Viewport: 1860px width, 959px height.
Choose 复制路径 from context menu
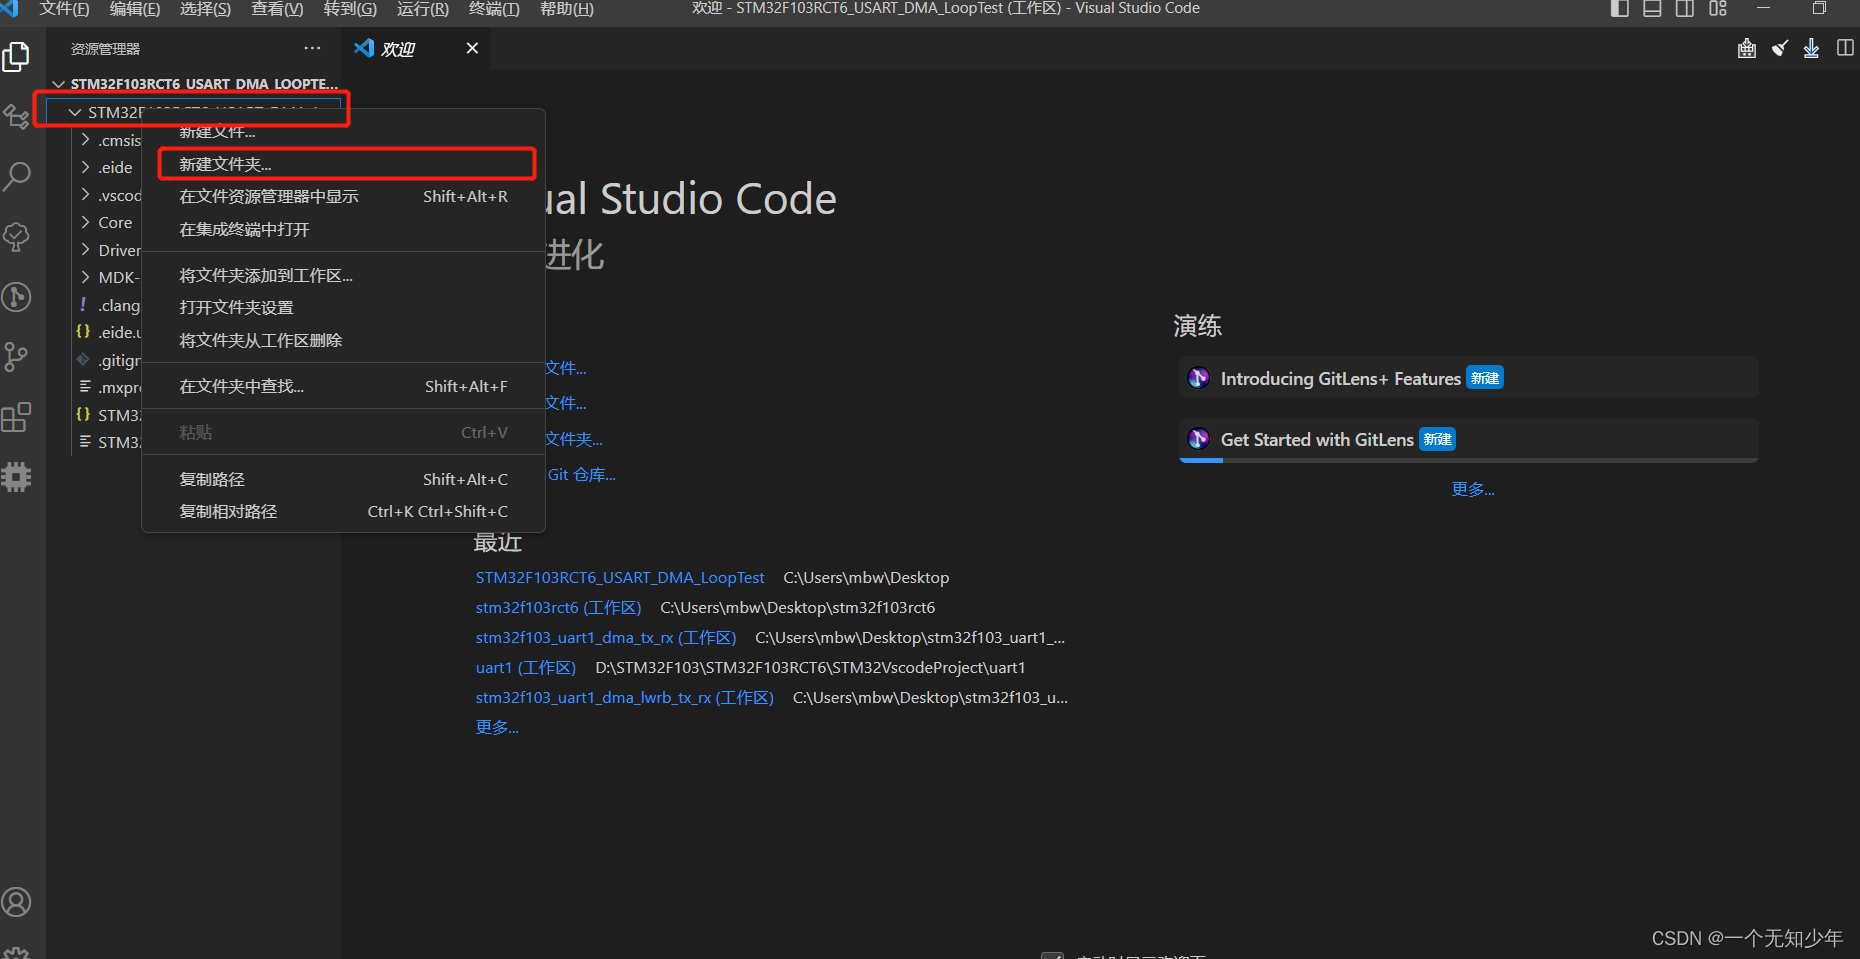343,479
